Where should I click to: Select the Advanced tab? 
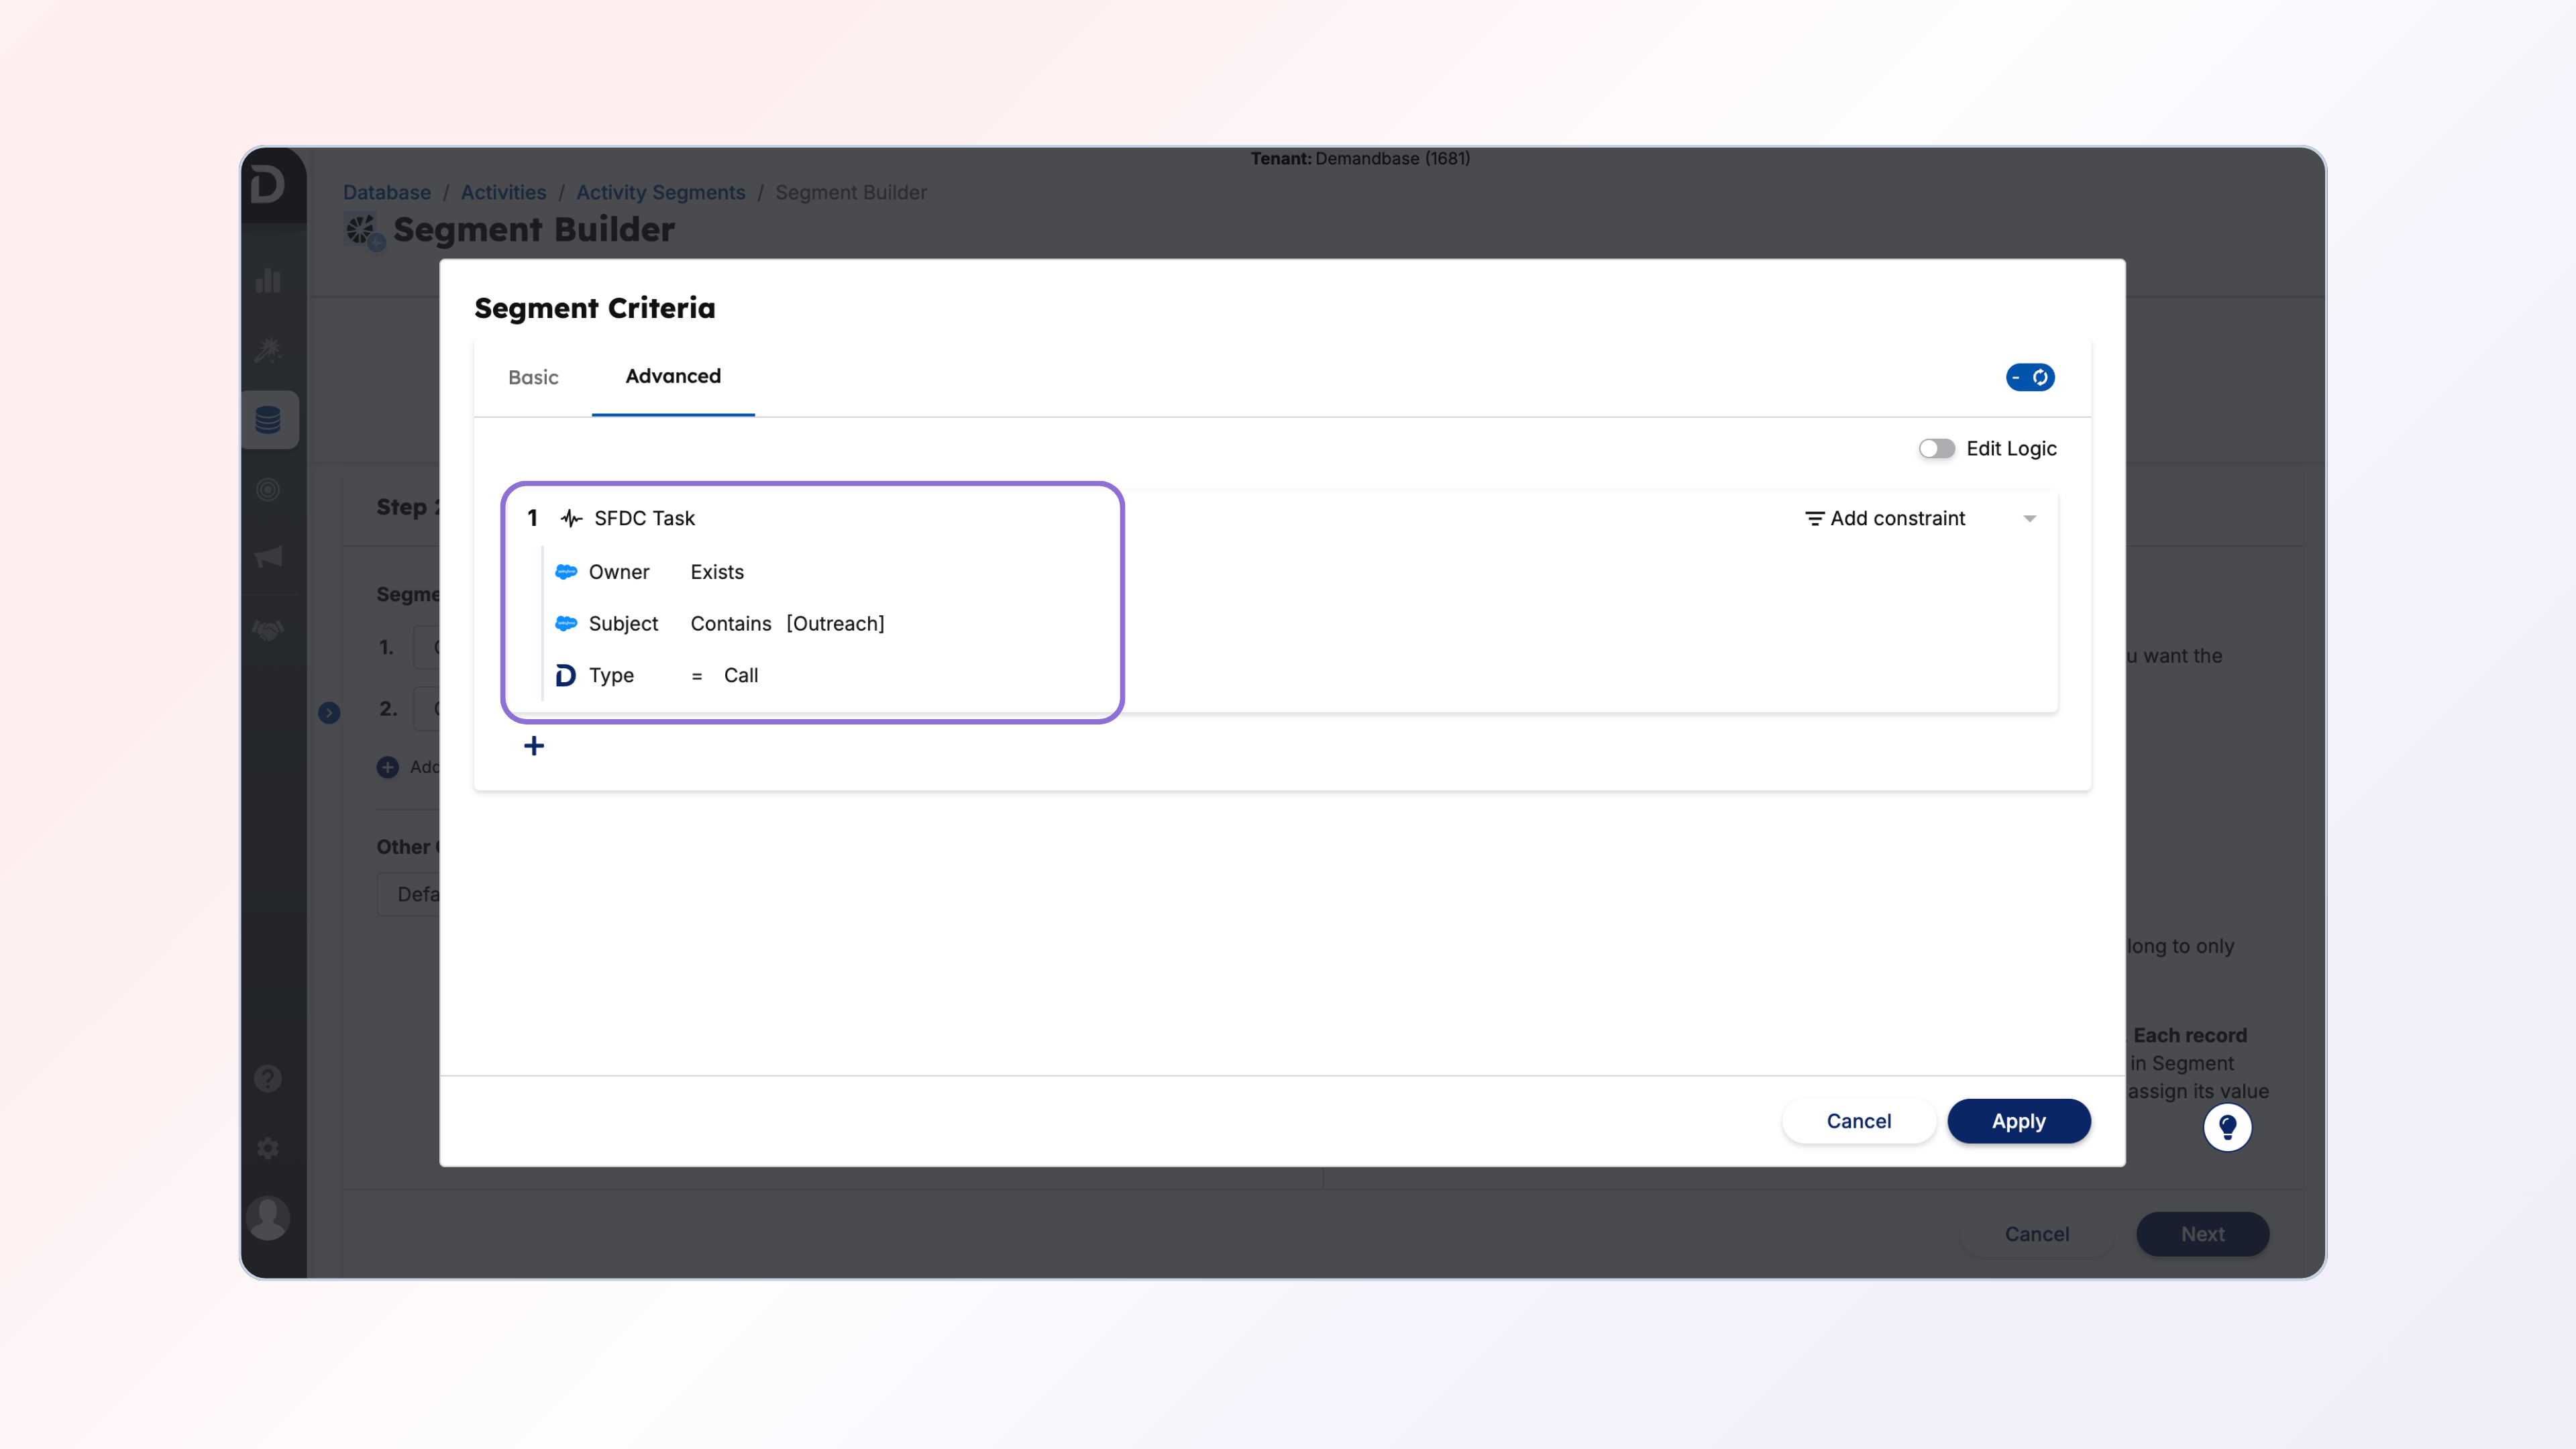(x=673, y=377)
